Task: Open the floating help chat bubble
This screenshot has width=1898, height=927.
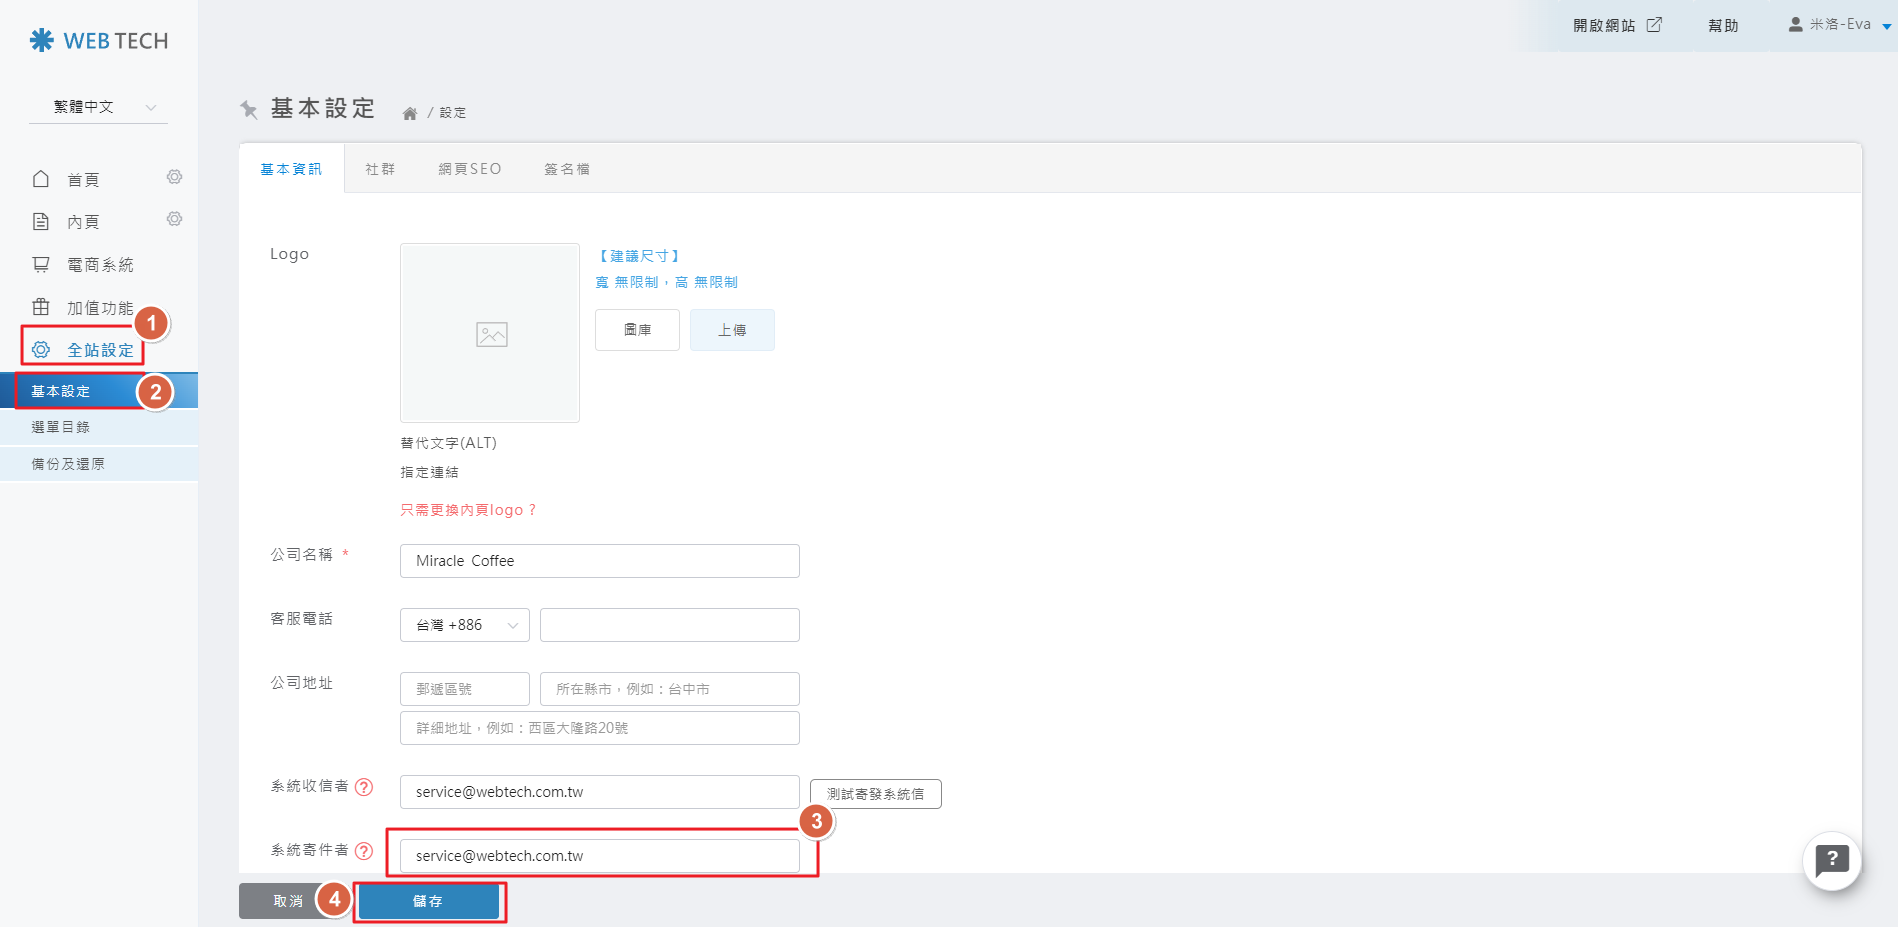Action: 1831,860
